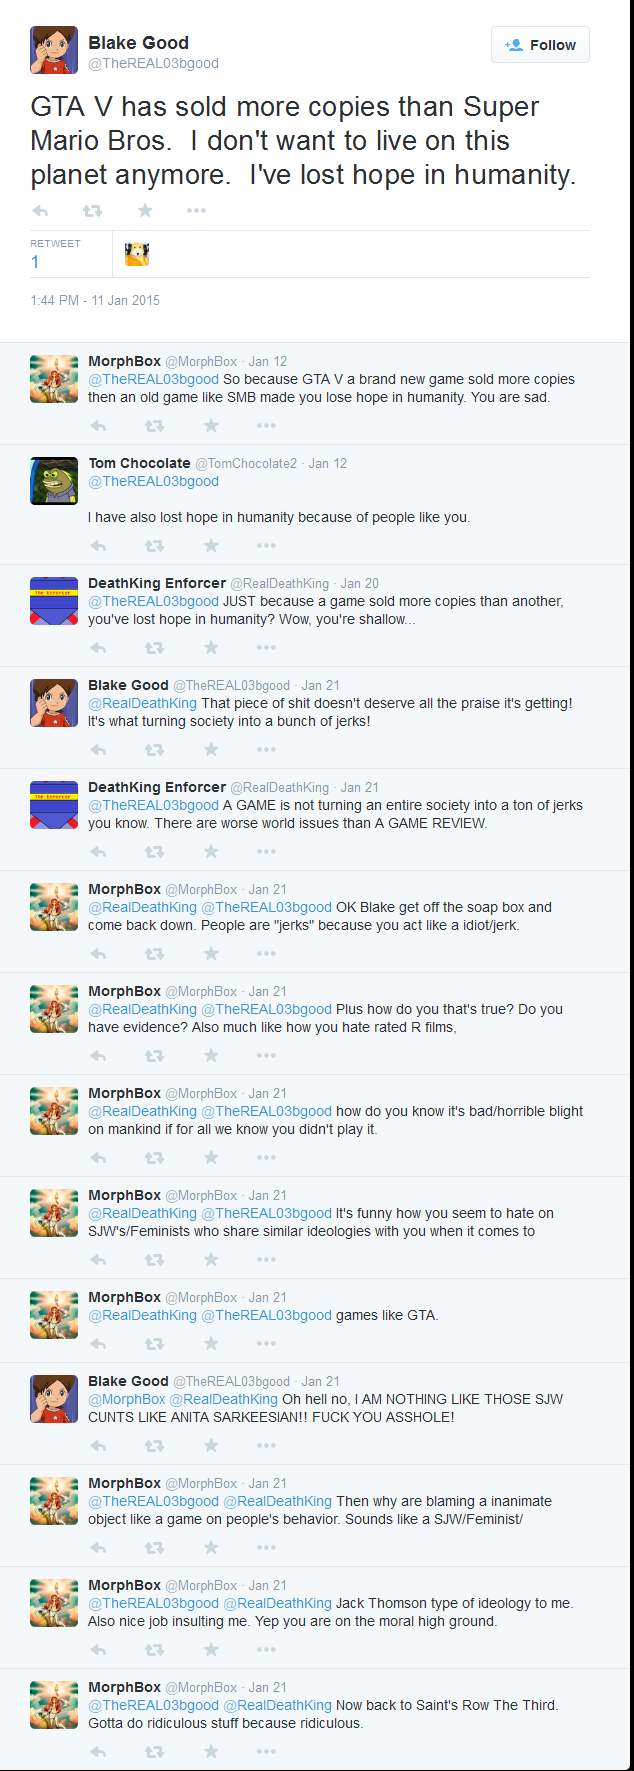634x1771 pixels.
Task: Open the retweeter's avatar thumbnail
Action: click(137, 254)
